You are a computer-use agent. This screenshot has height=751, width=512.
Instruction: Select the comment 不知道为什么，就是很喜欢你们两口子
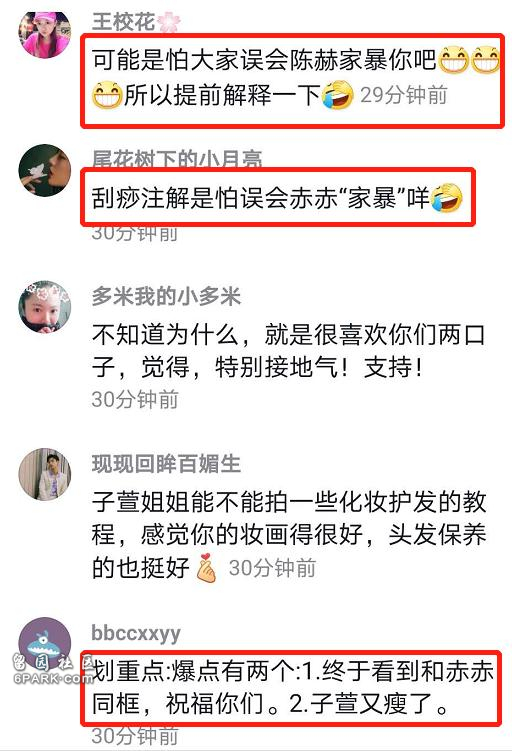tap(288, 351)
